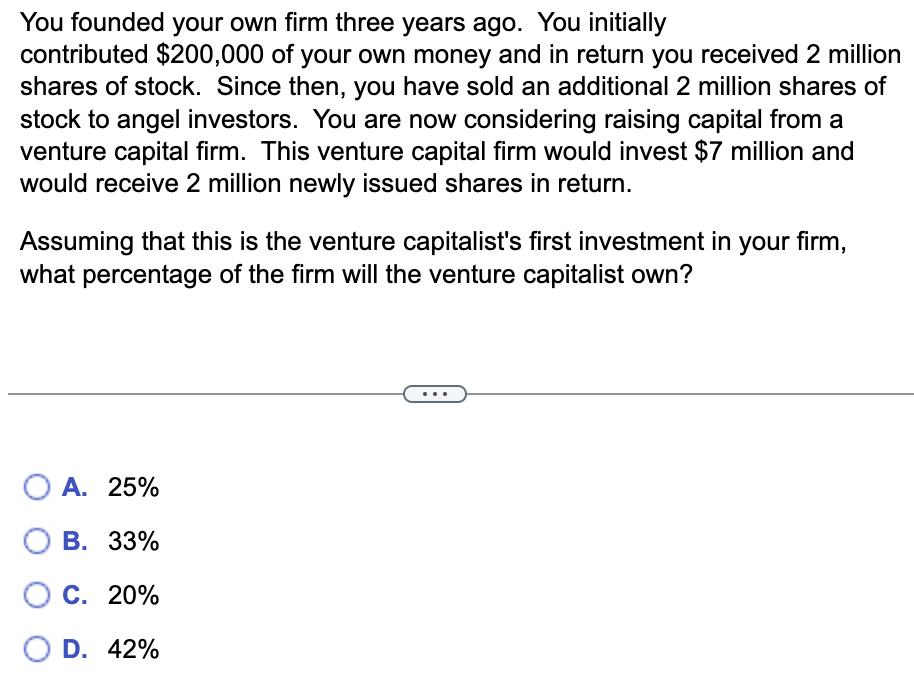The image size is (914, 676).
Task: Click the 25% answer text
Action: click(x=133, y=487)
